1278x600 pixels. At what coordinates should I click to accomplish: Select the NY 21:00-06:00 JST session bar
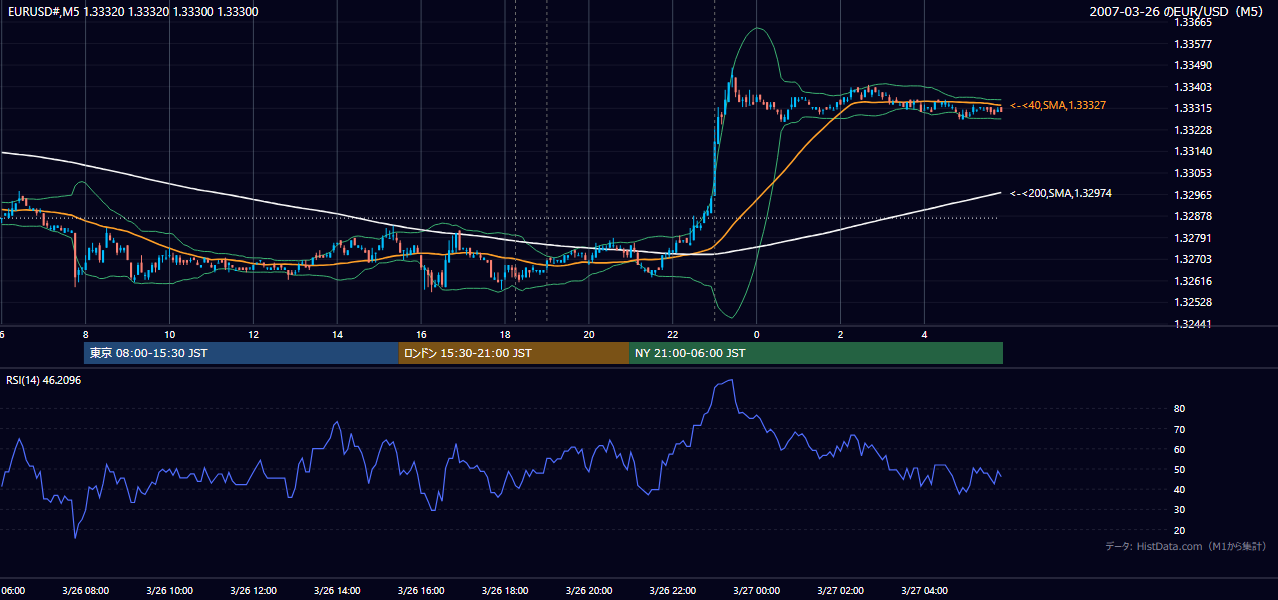[x=816, y=353]
